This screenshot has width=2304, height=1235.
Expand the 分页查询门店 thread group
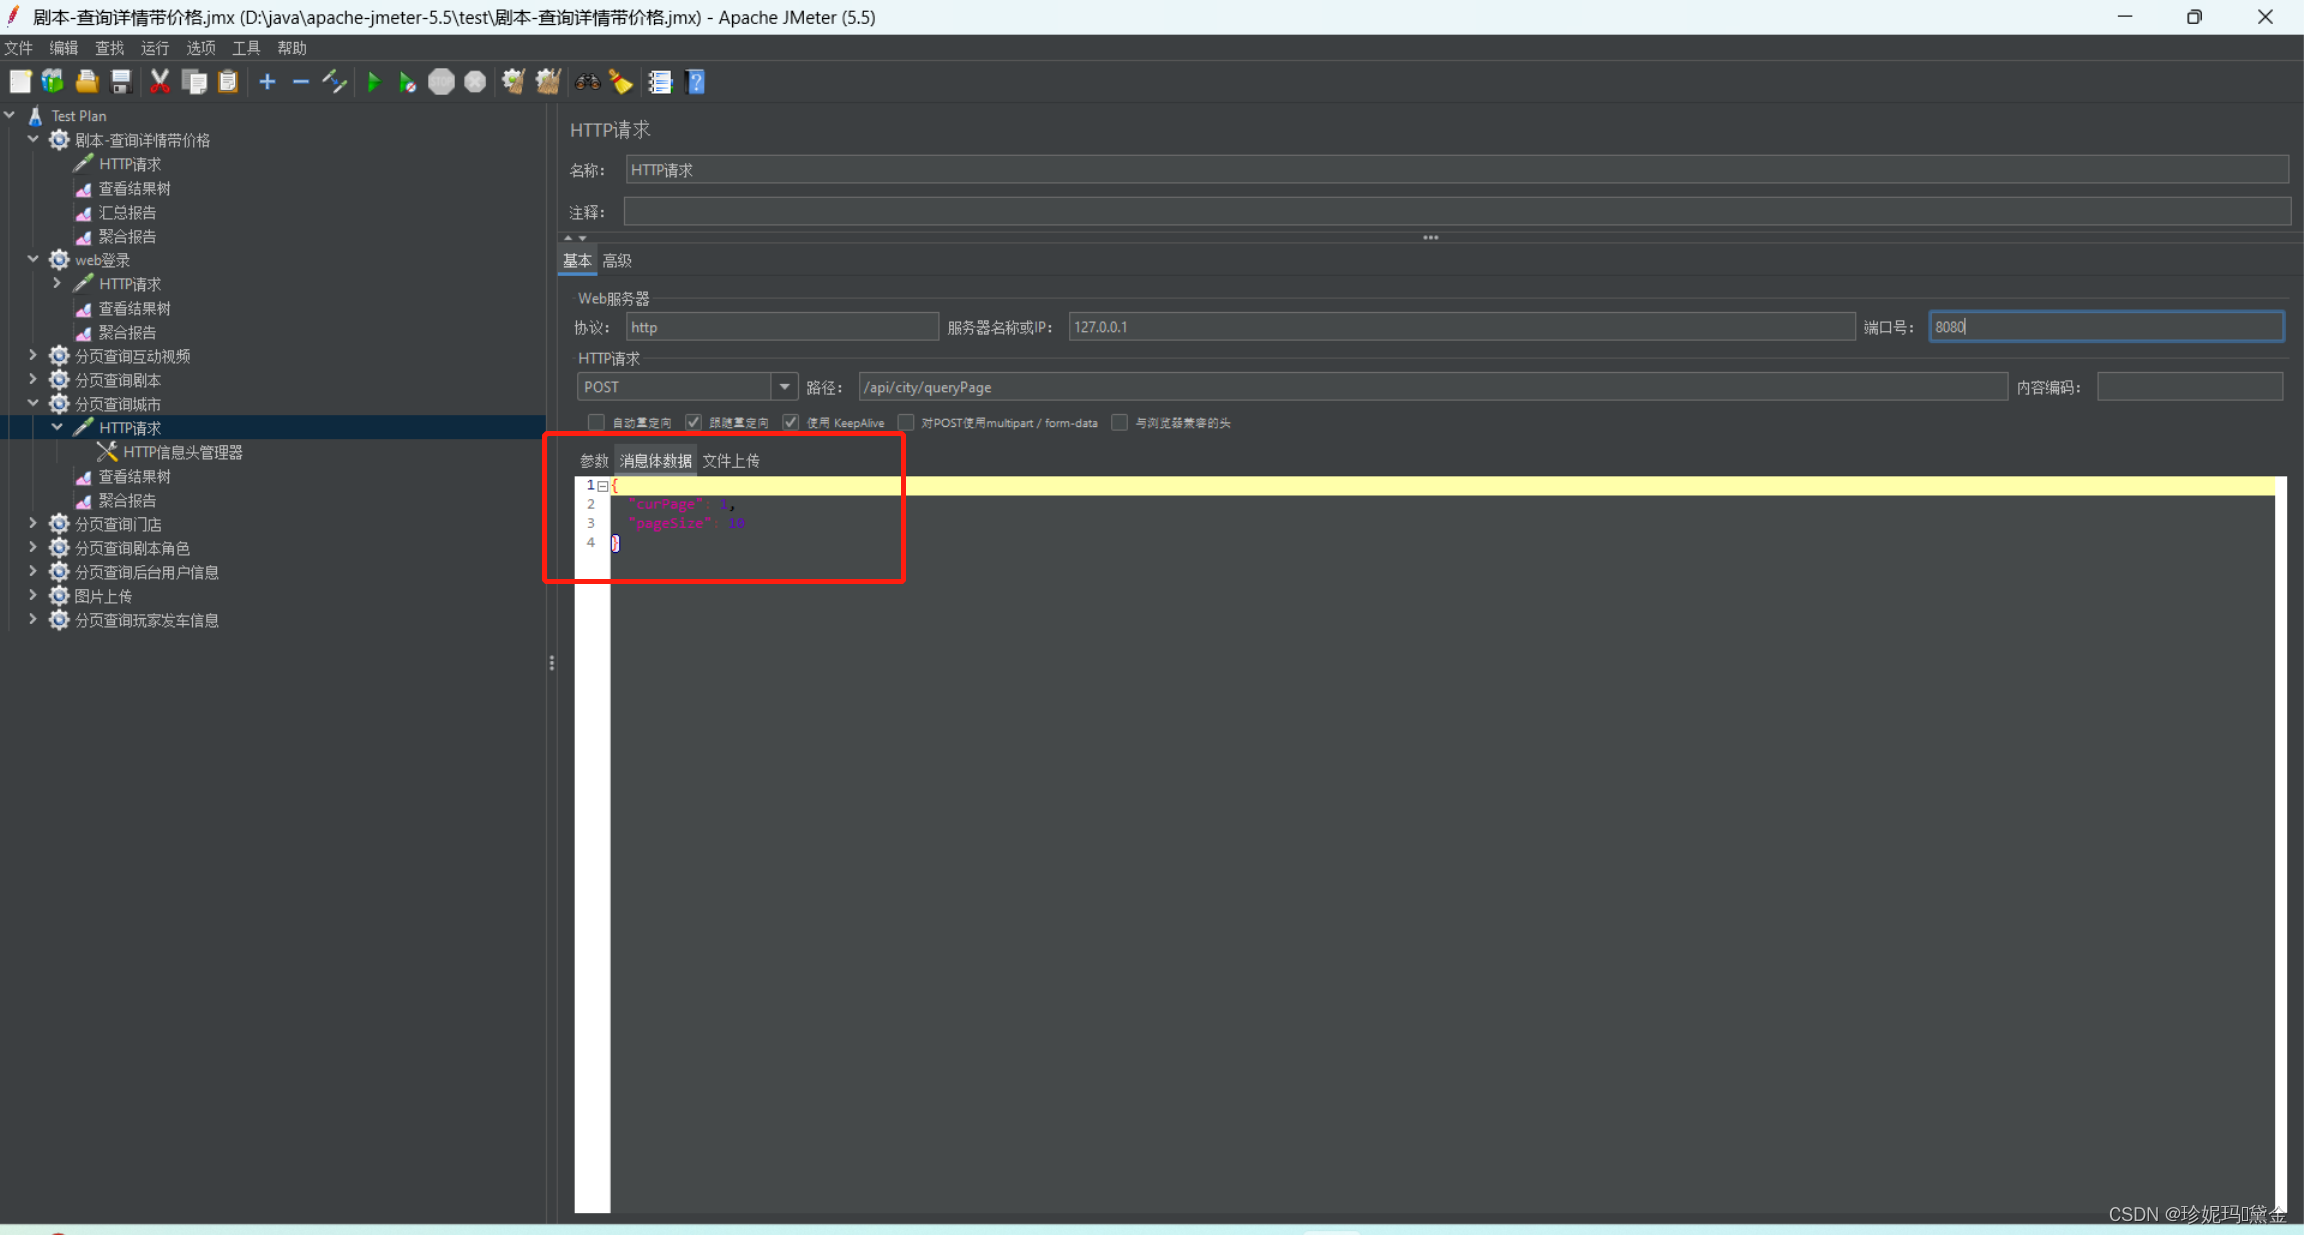[33, 523]
